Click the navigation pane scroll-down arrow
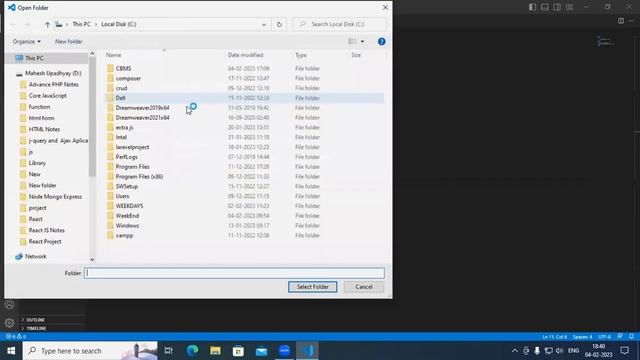 [92, 259]
